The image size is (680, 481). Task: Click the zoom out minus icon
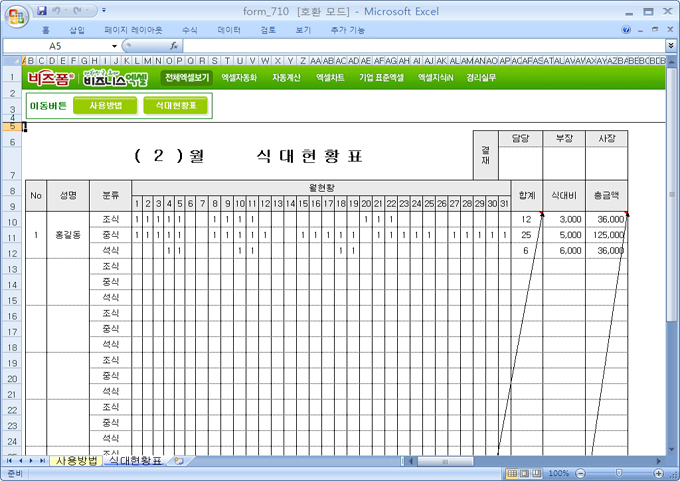pyautogui.click(x=578, y=473)
